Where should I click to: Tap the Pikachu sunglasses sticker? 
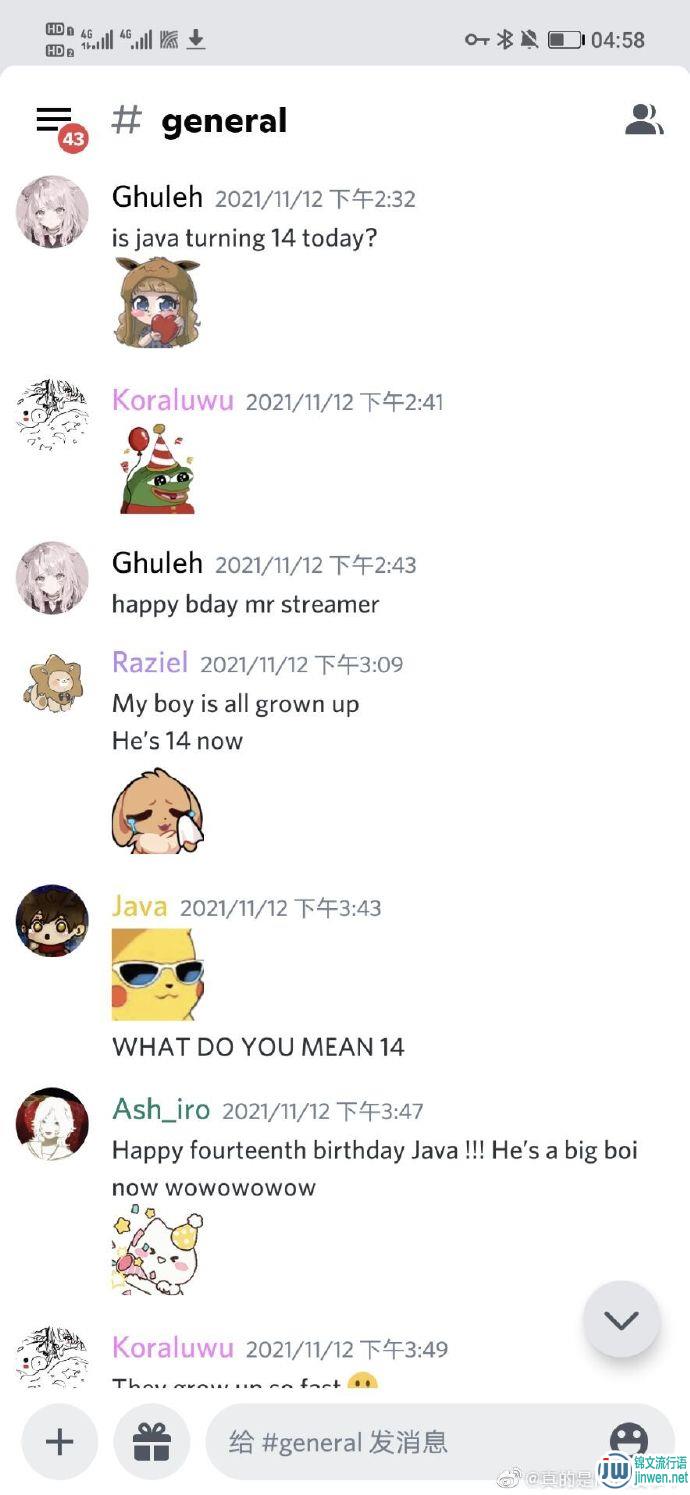pyautogui.click(x=158, y=975)
